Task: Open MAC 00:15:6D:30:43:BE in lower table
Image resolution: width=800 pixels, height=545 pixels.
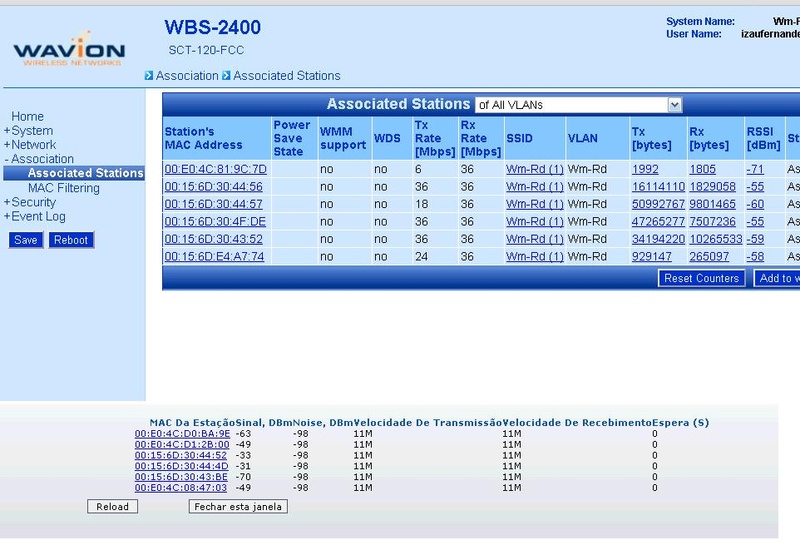Action: pos(181,477)
